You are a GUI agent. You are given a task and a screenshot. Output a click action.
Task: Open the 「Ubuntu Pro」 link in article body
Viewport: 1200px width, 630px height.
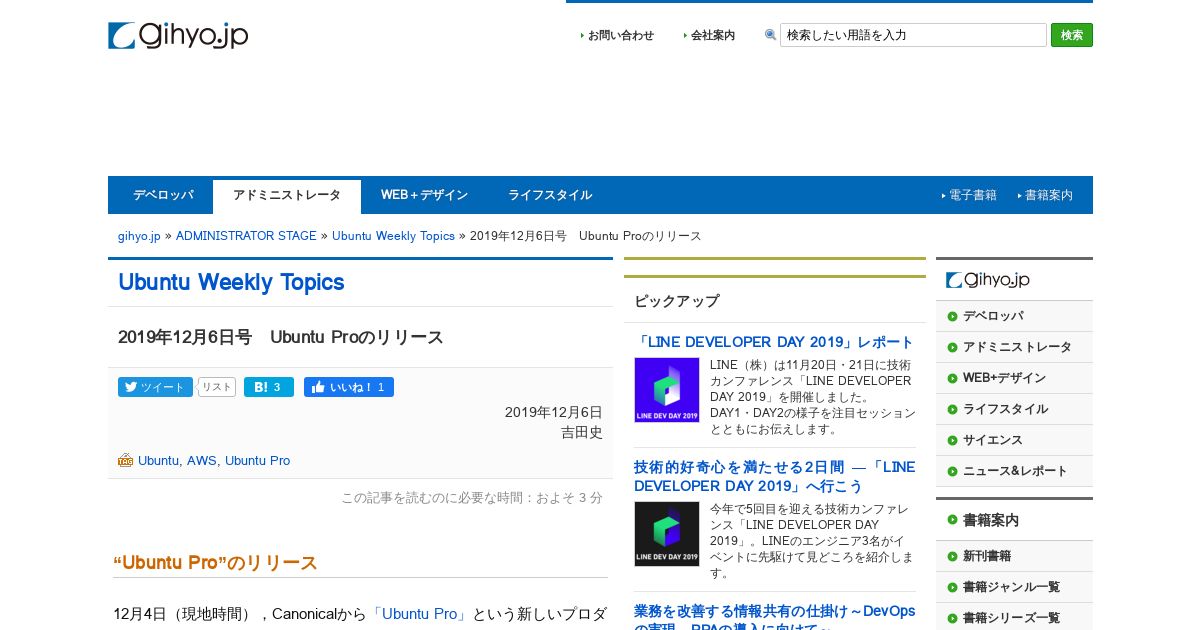point(420,614)
